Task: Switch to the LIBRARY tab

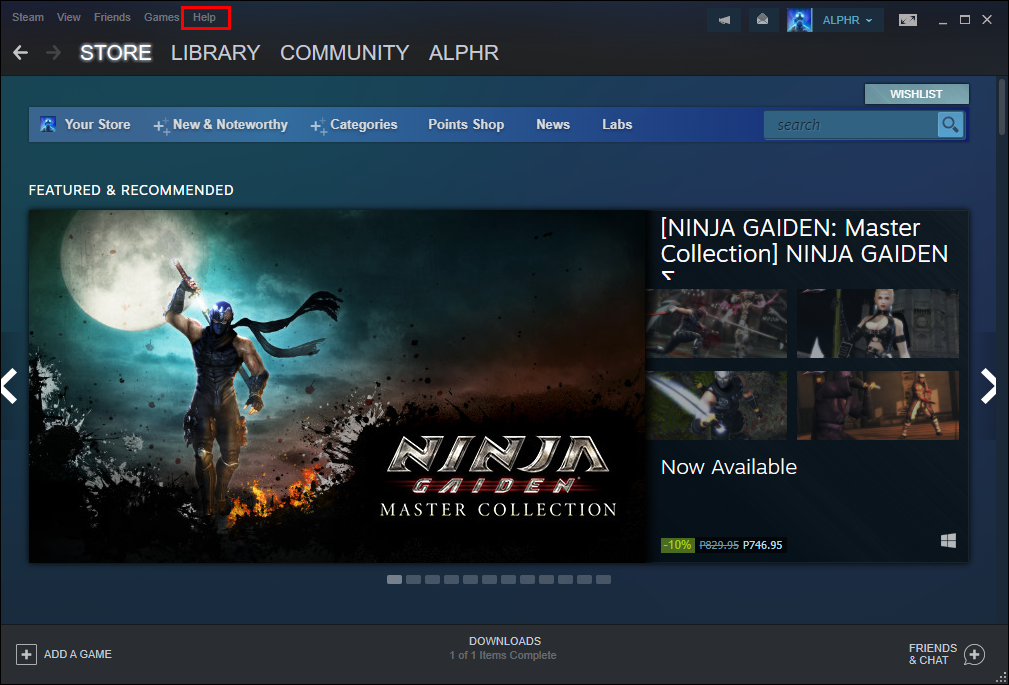Action: pyautogui.click(x=216, y=53)
